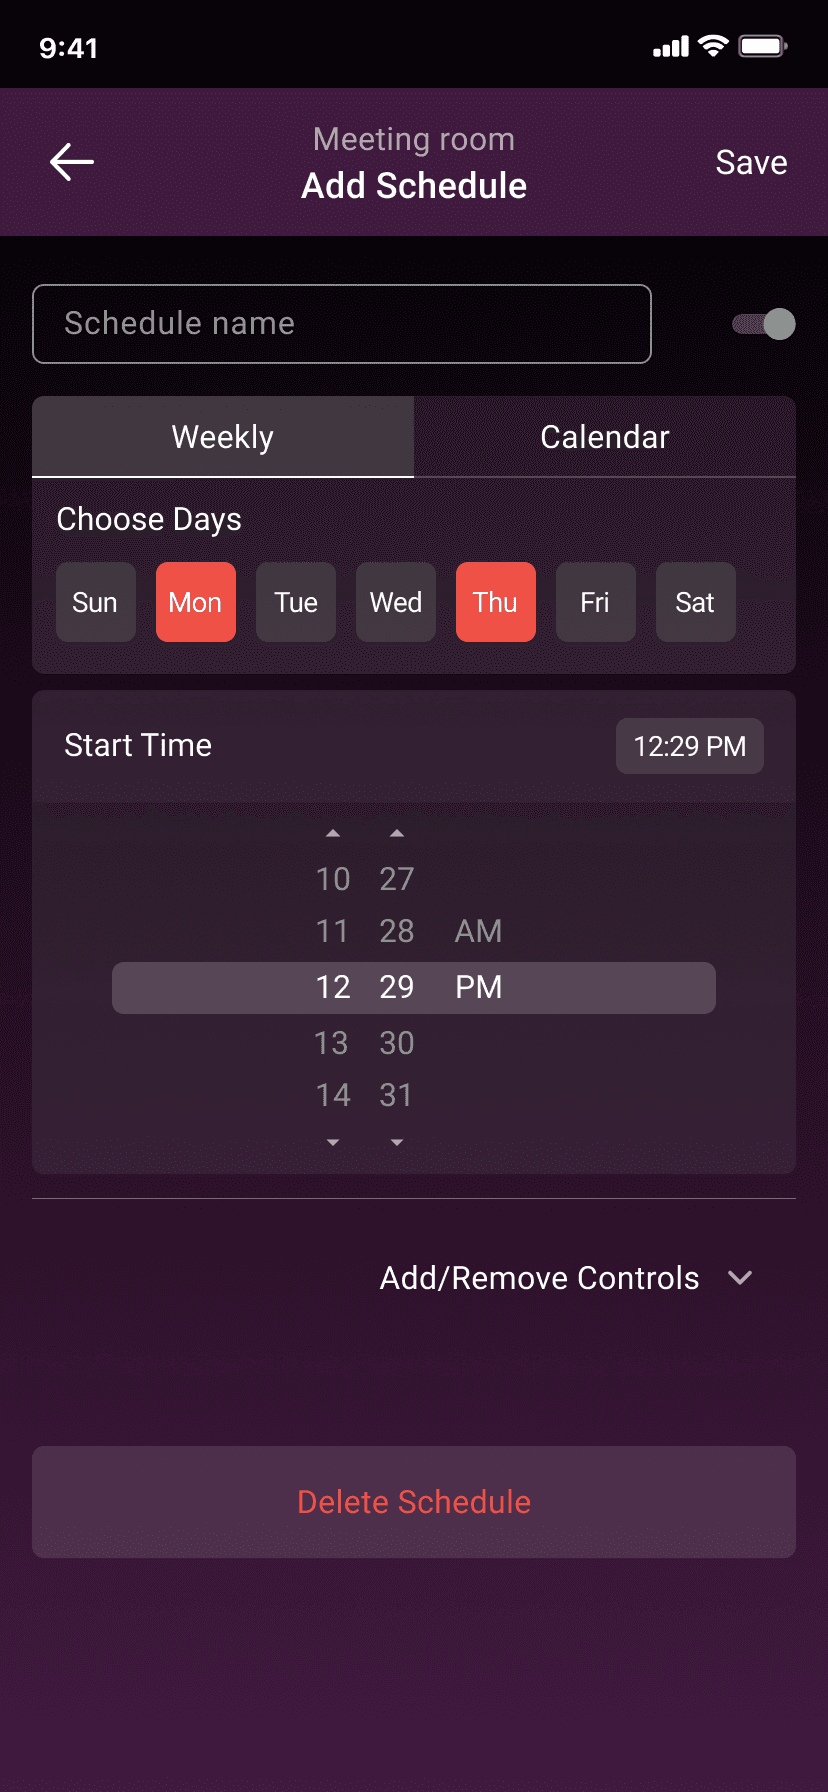Viewport: 828px width, 1792px height.
Task: Click the Schedule name input field
Action: (342, 324)
